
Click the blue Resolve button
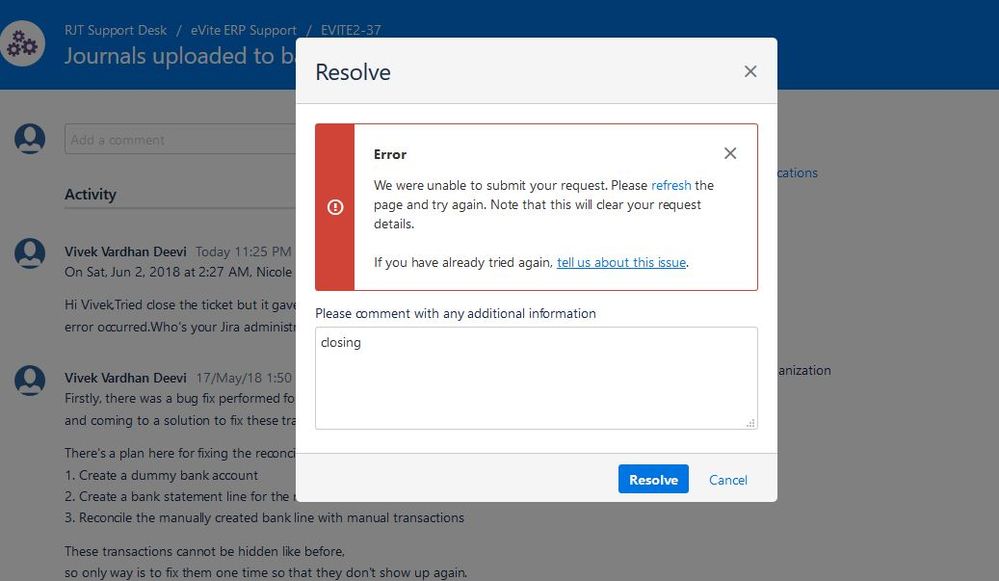[653, 479]
